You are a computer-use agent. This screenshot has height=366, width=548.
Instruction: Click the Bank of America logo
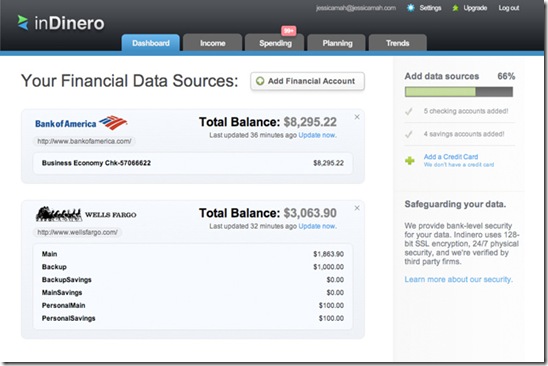[81, 123]
